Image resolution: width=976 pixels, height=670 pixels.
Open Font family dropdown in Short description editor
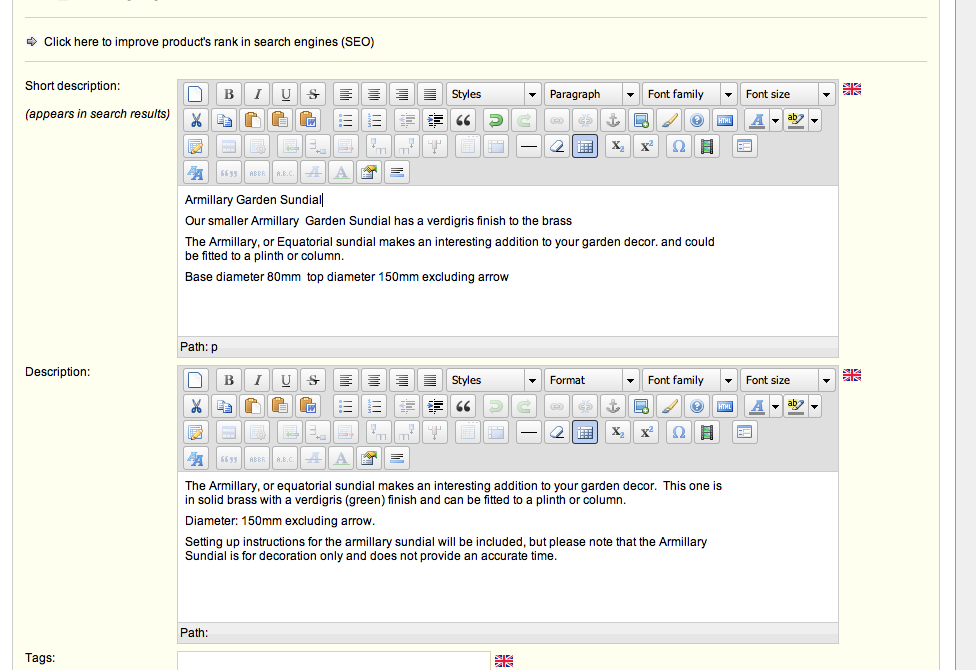tap(689, 94)
